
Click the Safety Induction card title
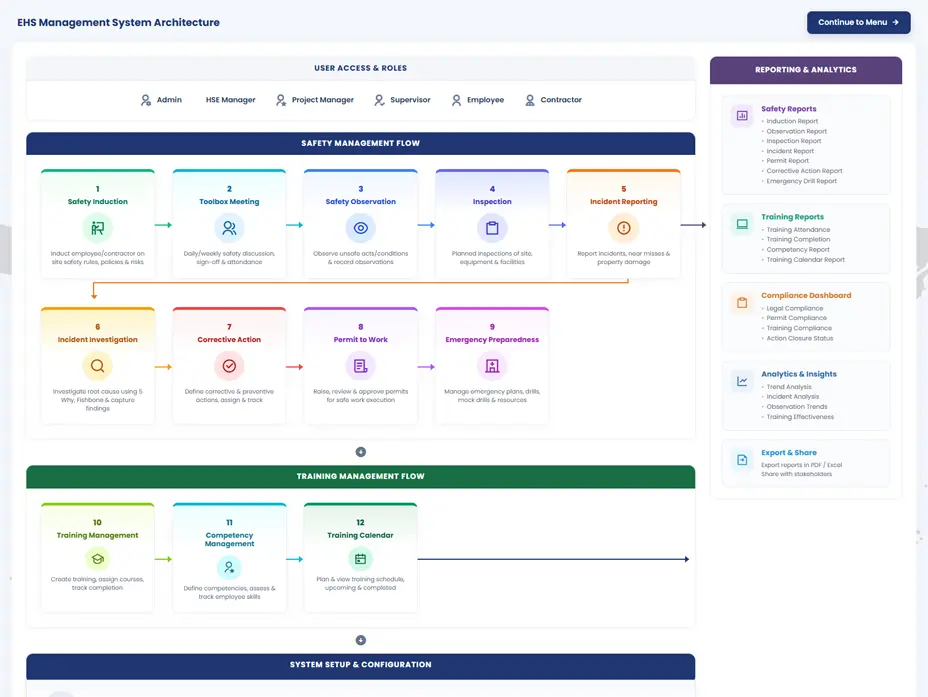[98, 202]
